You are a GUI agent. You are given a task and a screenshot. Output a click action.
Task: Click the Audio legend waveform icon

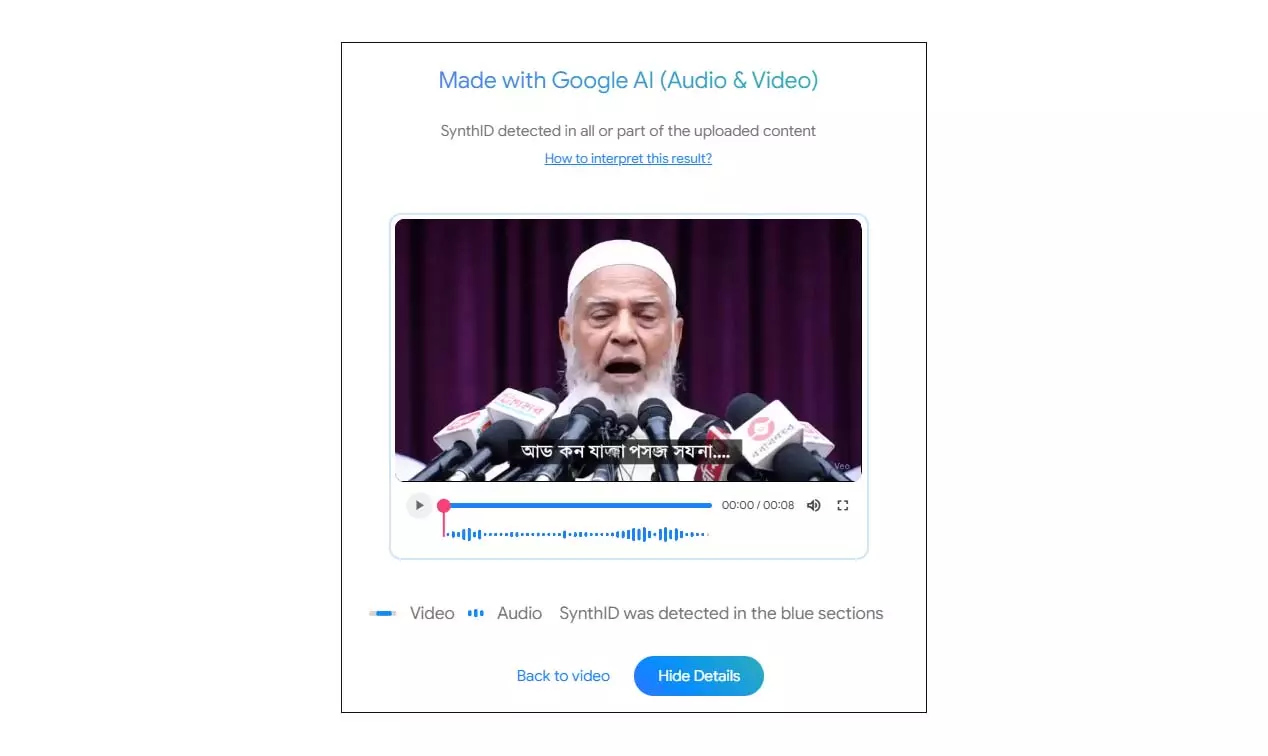pyautogui.click(x=476, y=613)
